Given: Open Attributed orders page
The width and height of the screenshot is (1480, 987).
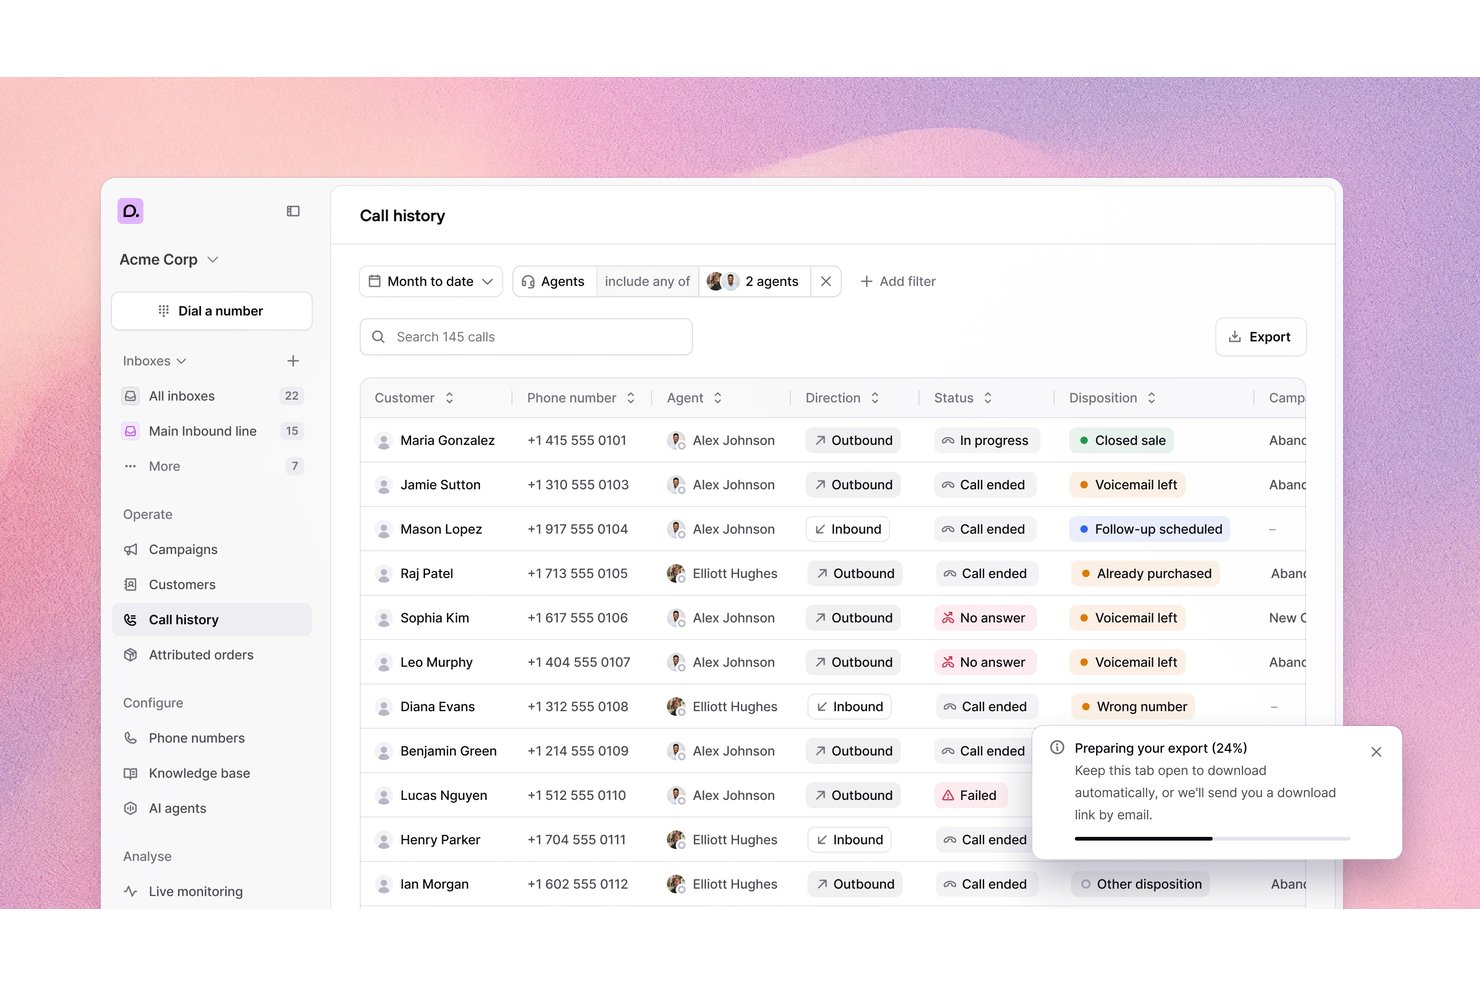Looking at the screenshot, I should click(x=212, y=655).
